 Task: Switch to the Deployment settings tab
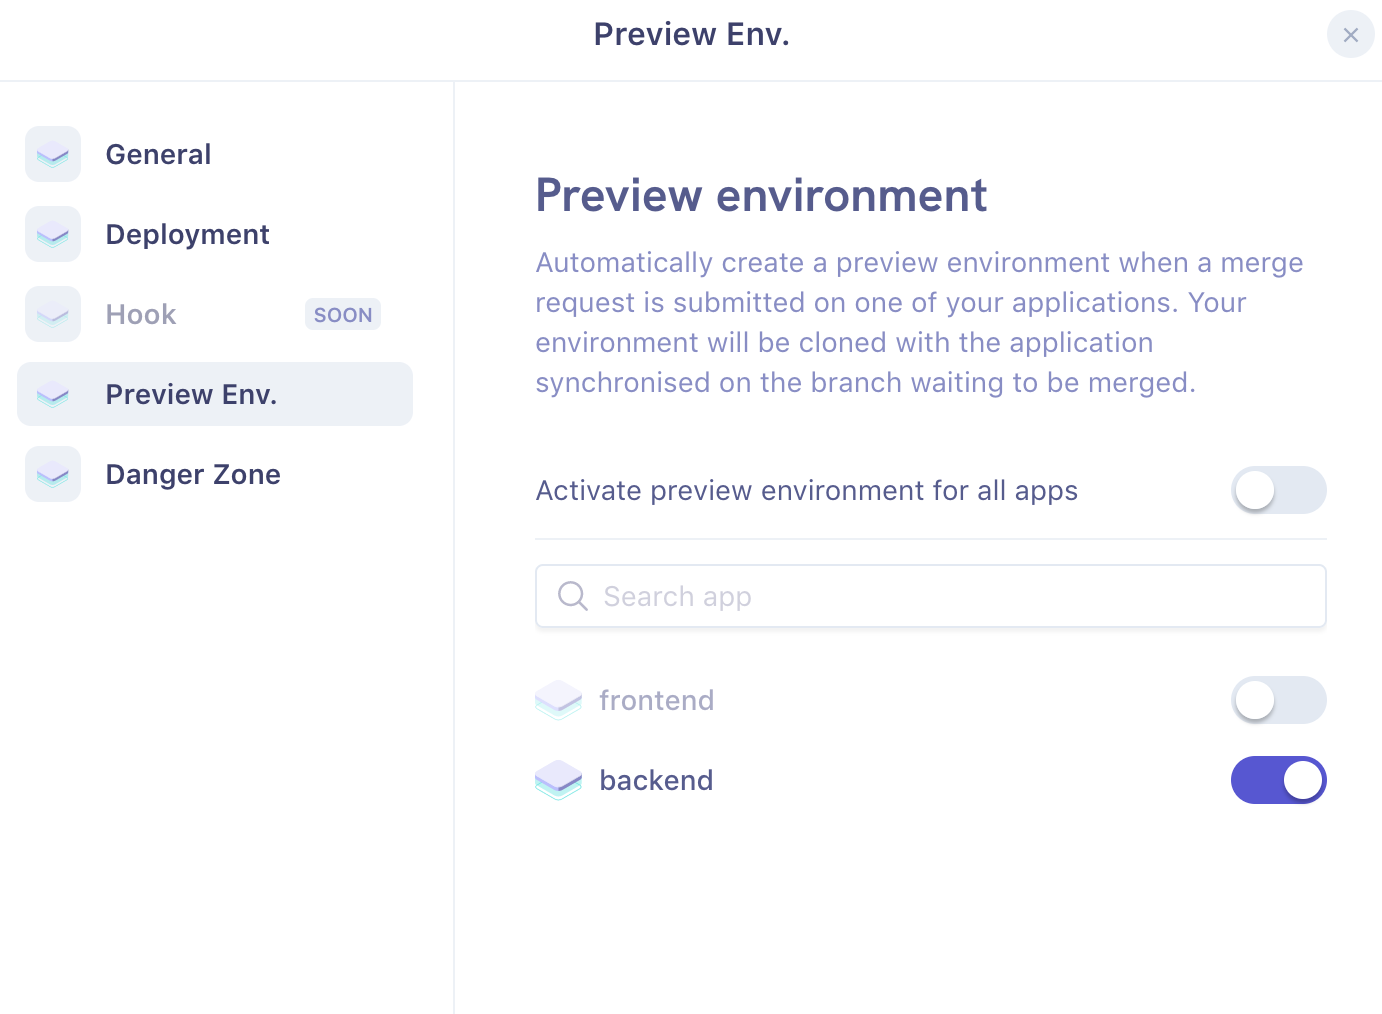tap(187, 234)
